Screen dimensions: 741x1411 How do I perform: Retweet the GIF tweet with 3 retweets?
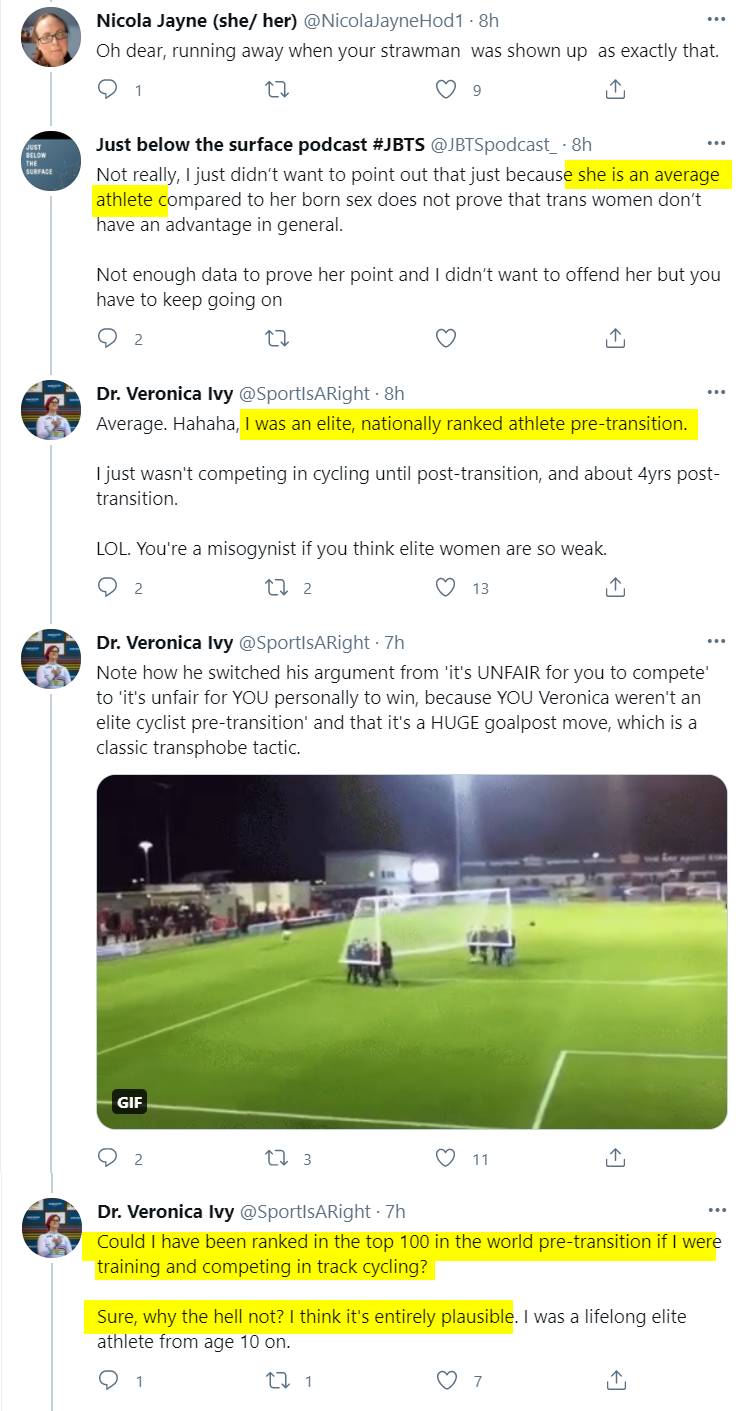pos(276,1158)
